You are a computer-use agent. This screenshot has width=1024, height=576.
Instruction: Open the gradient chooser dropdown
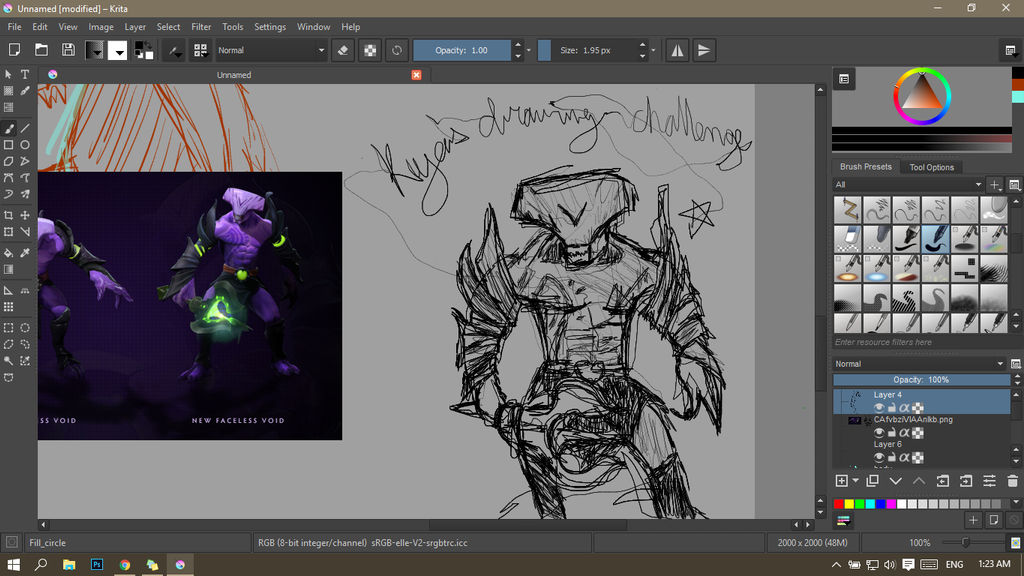tap(94, 50)
